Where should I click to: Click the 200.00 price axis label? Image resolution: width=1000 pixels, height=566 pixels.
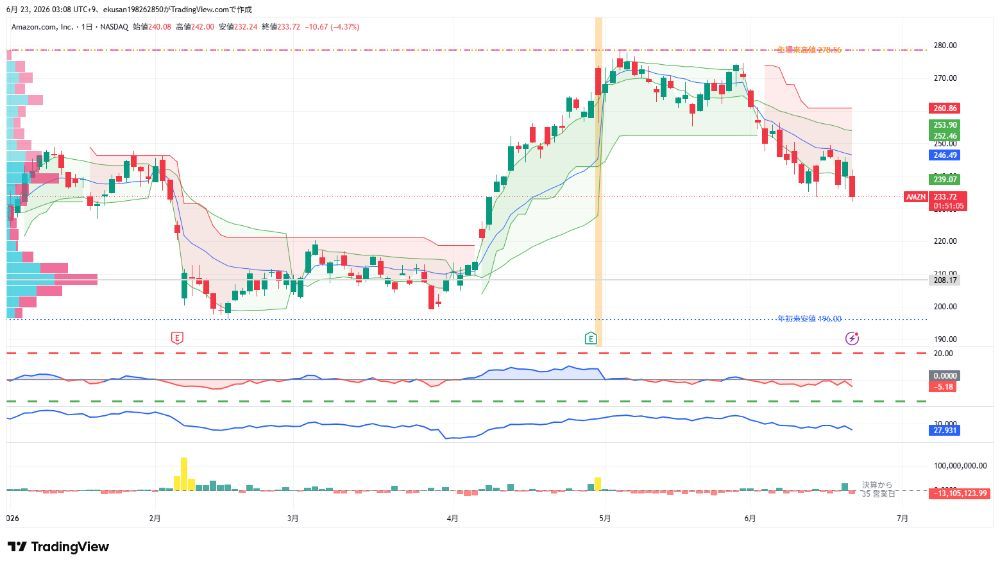945,306
